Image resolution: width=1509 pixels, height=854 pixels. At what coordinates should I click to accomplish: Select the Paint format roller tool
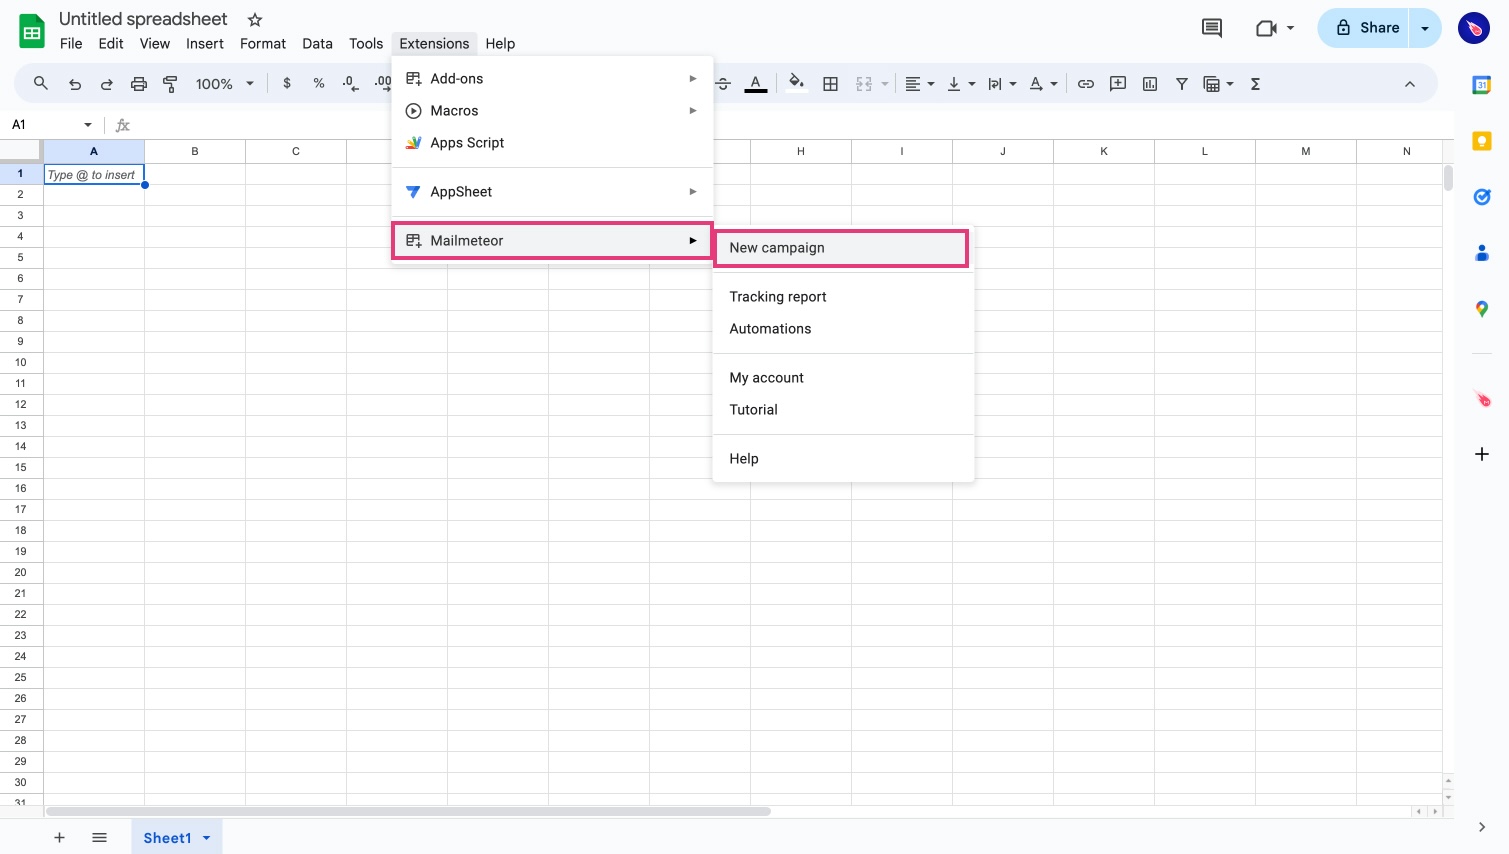coord(171,84)
